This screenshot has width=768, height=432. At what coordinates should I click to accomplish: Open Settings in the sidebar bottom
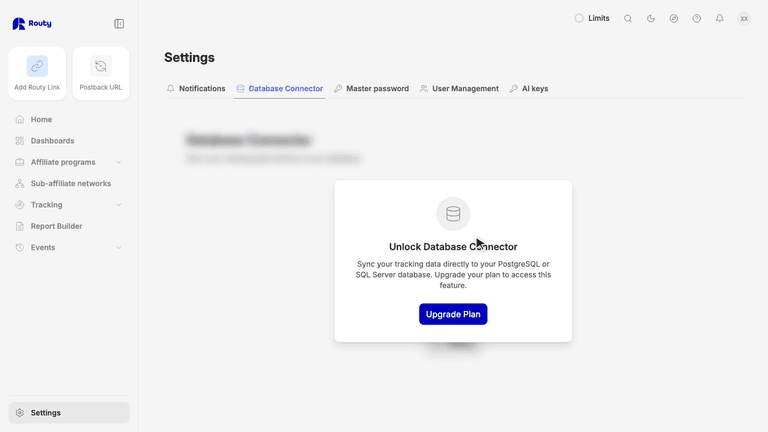coord(69,413)
